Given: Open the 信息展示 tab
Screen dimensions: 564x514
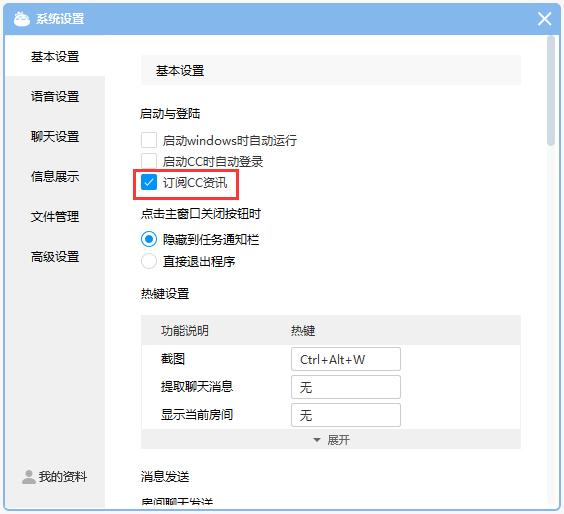Looking at the screenshot, I should click(55, 176).
